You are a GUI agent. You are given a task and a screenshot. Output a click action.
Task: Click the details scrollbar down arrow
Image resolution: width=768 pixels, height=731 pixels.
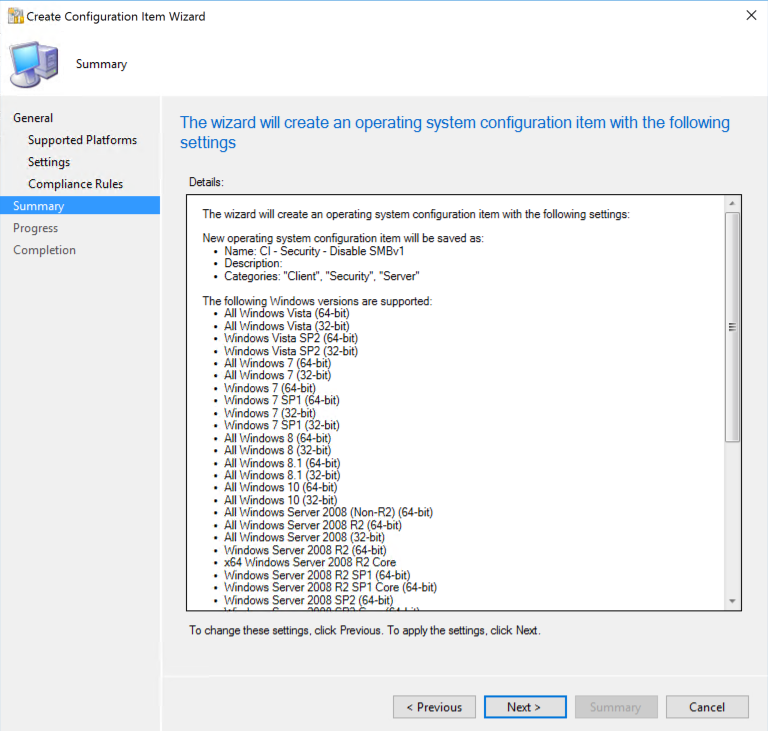click(732, 601)
